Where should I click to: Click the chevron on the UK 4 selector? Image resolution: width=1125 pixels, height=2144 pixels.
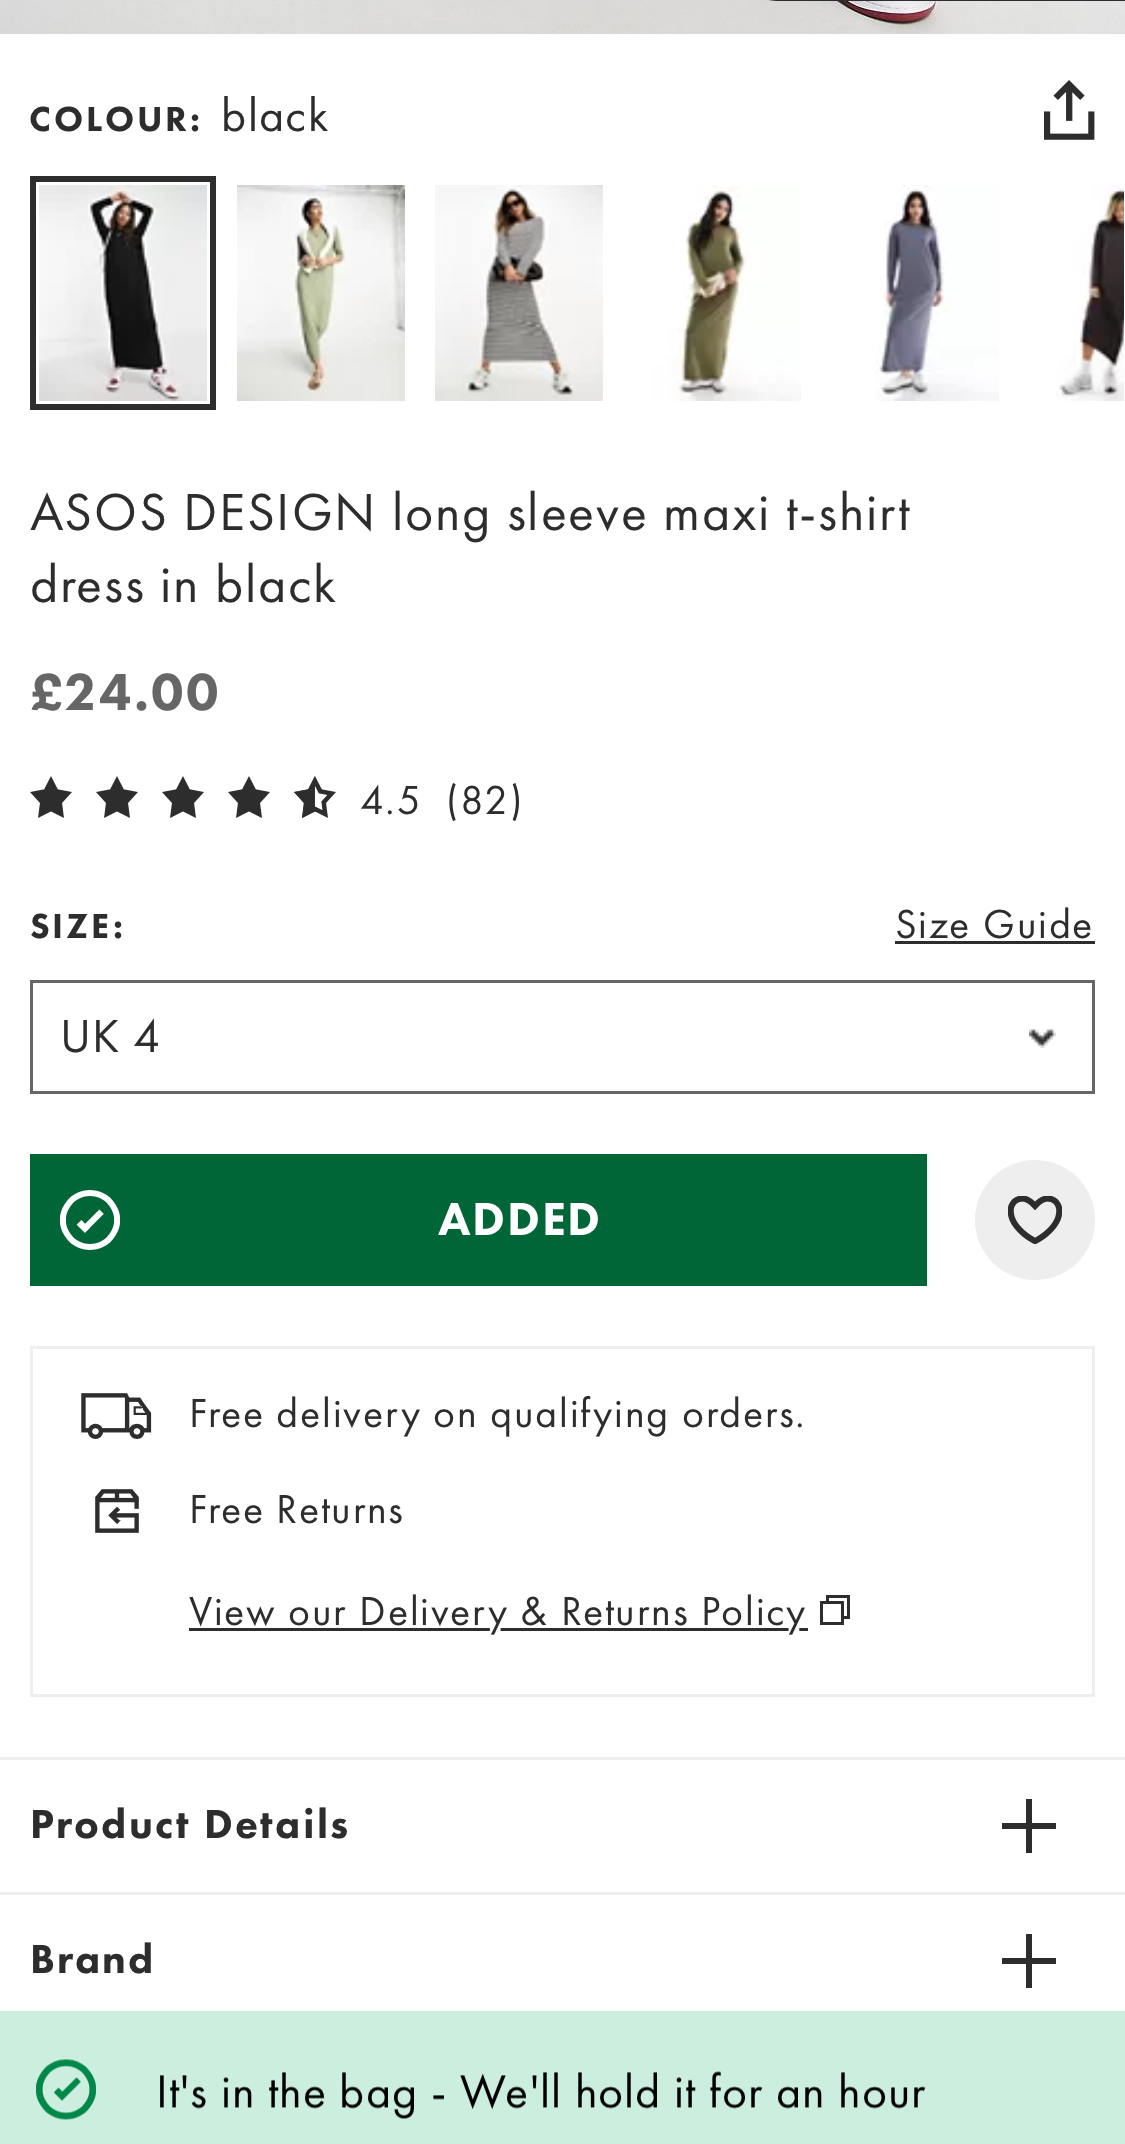(1039, 1036)
